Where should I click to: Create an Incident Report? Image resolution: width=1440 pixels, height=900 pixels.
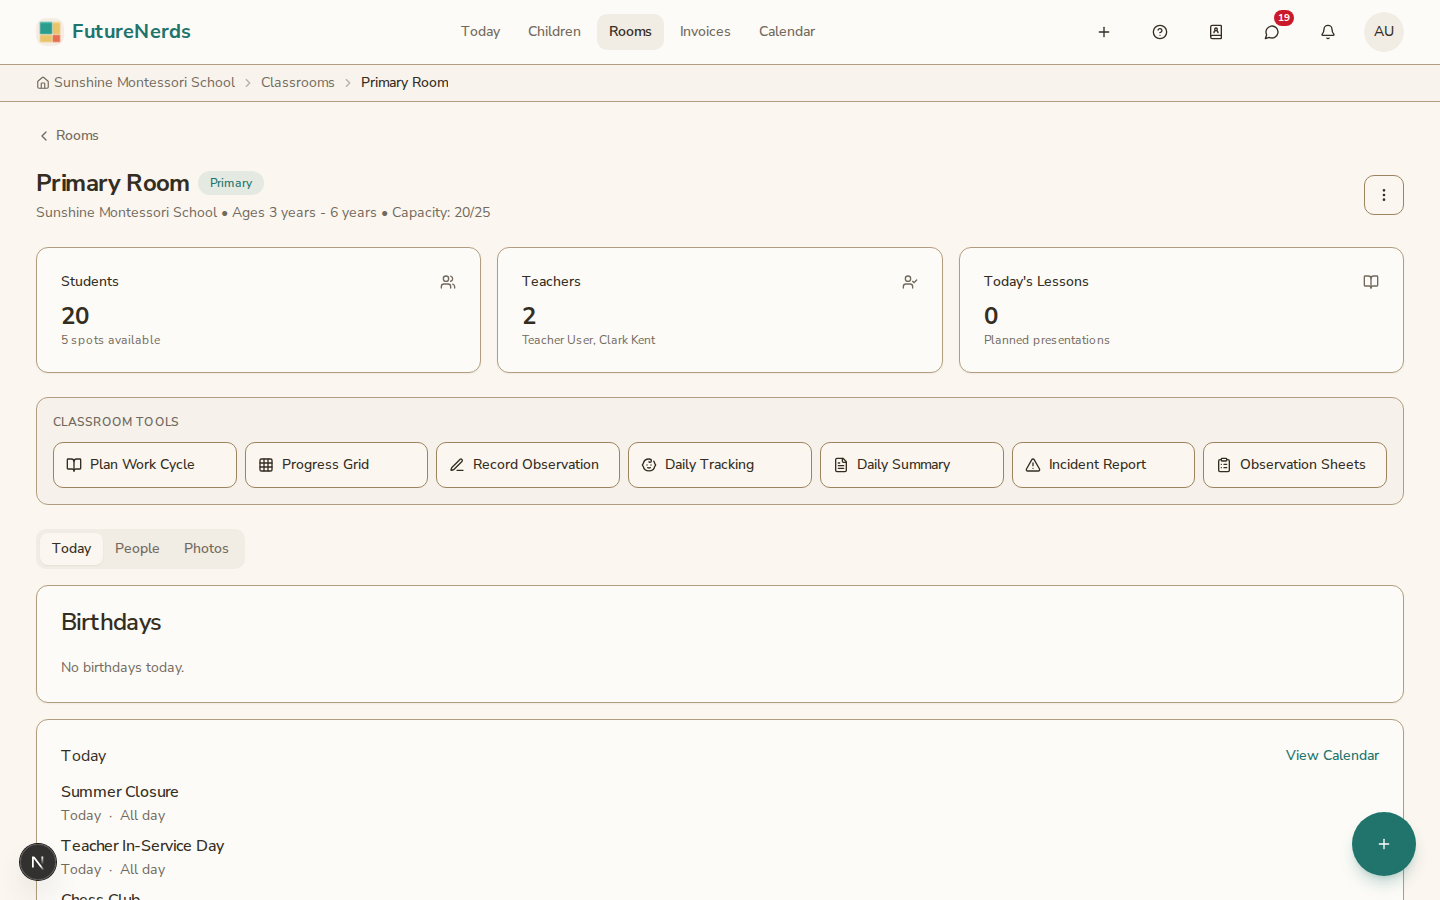(x=1103, y=465)
